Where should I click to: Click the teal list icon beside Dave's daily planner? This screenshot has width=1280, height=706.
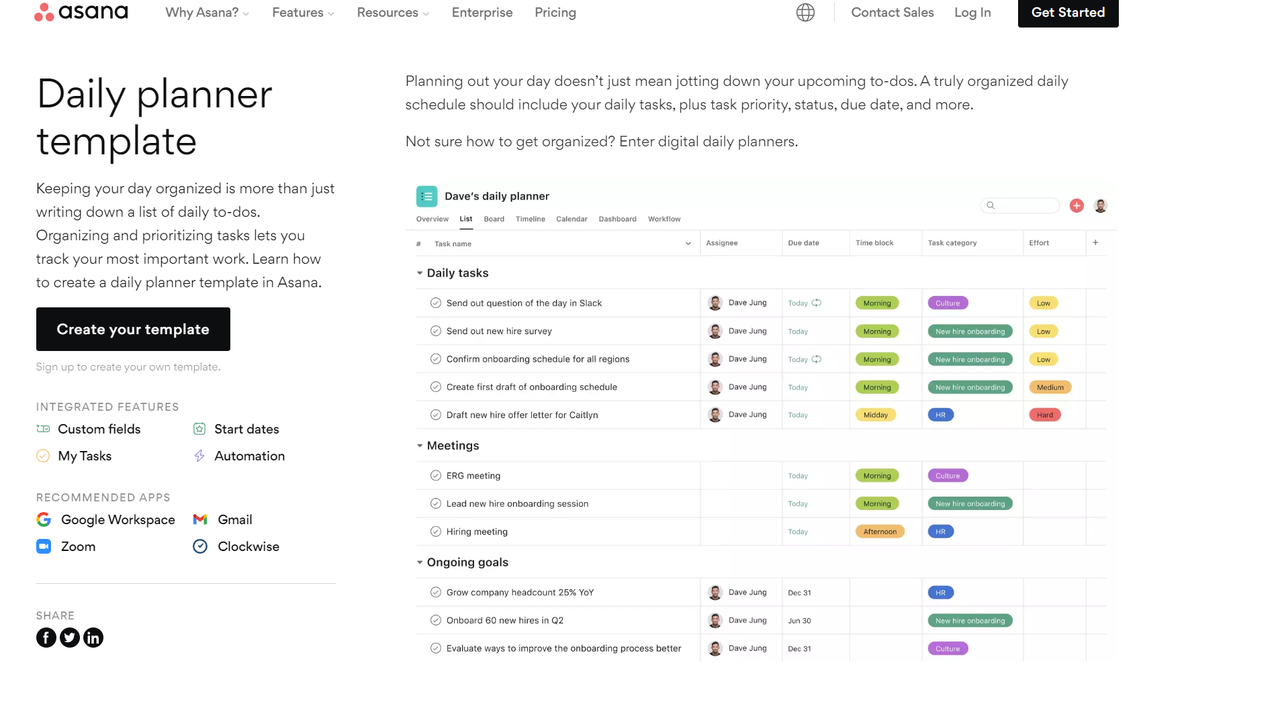click(x=427, y=196)
